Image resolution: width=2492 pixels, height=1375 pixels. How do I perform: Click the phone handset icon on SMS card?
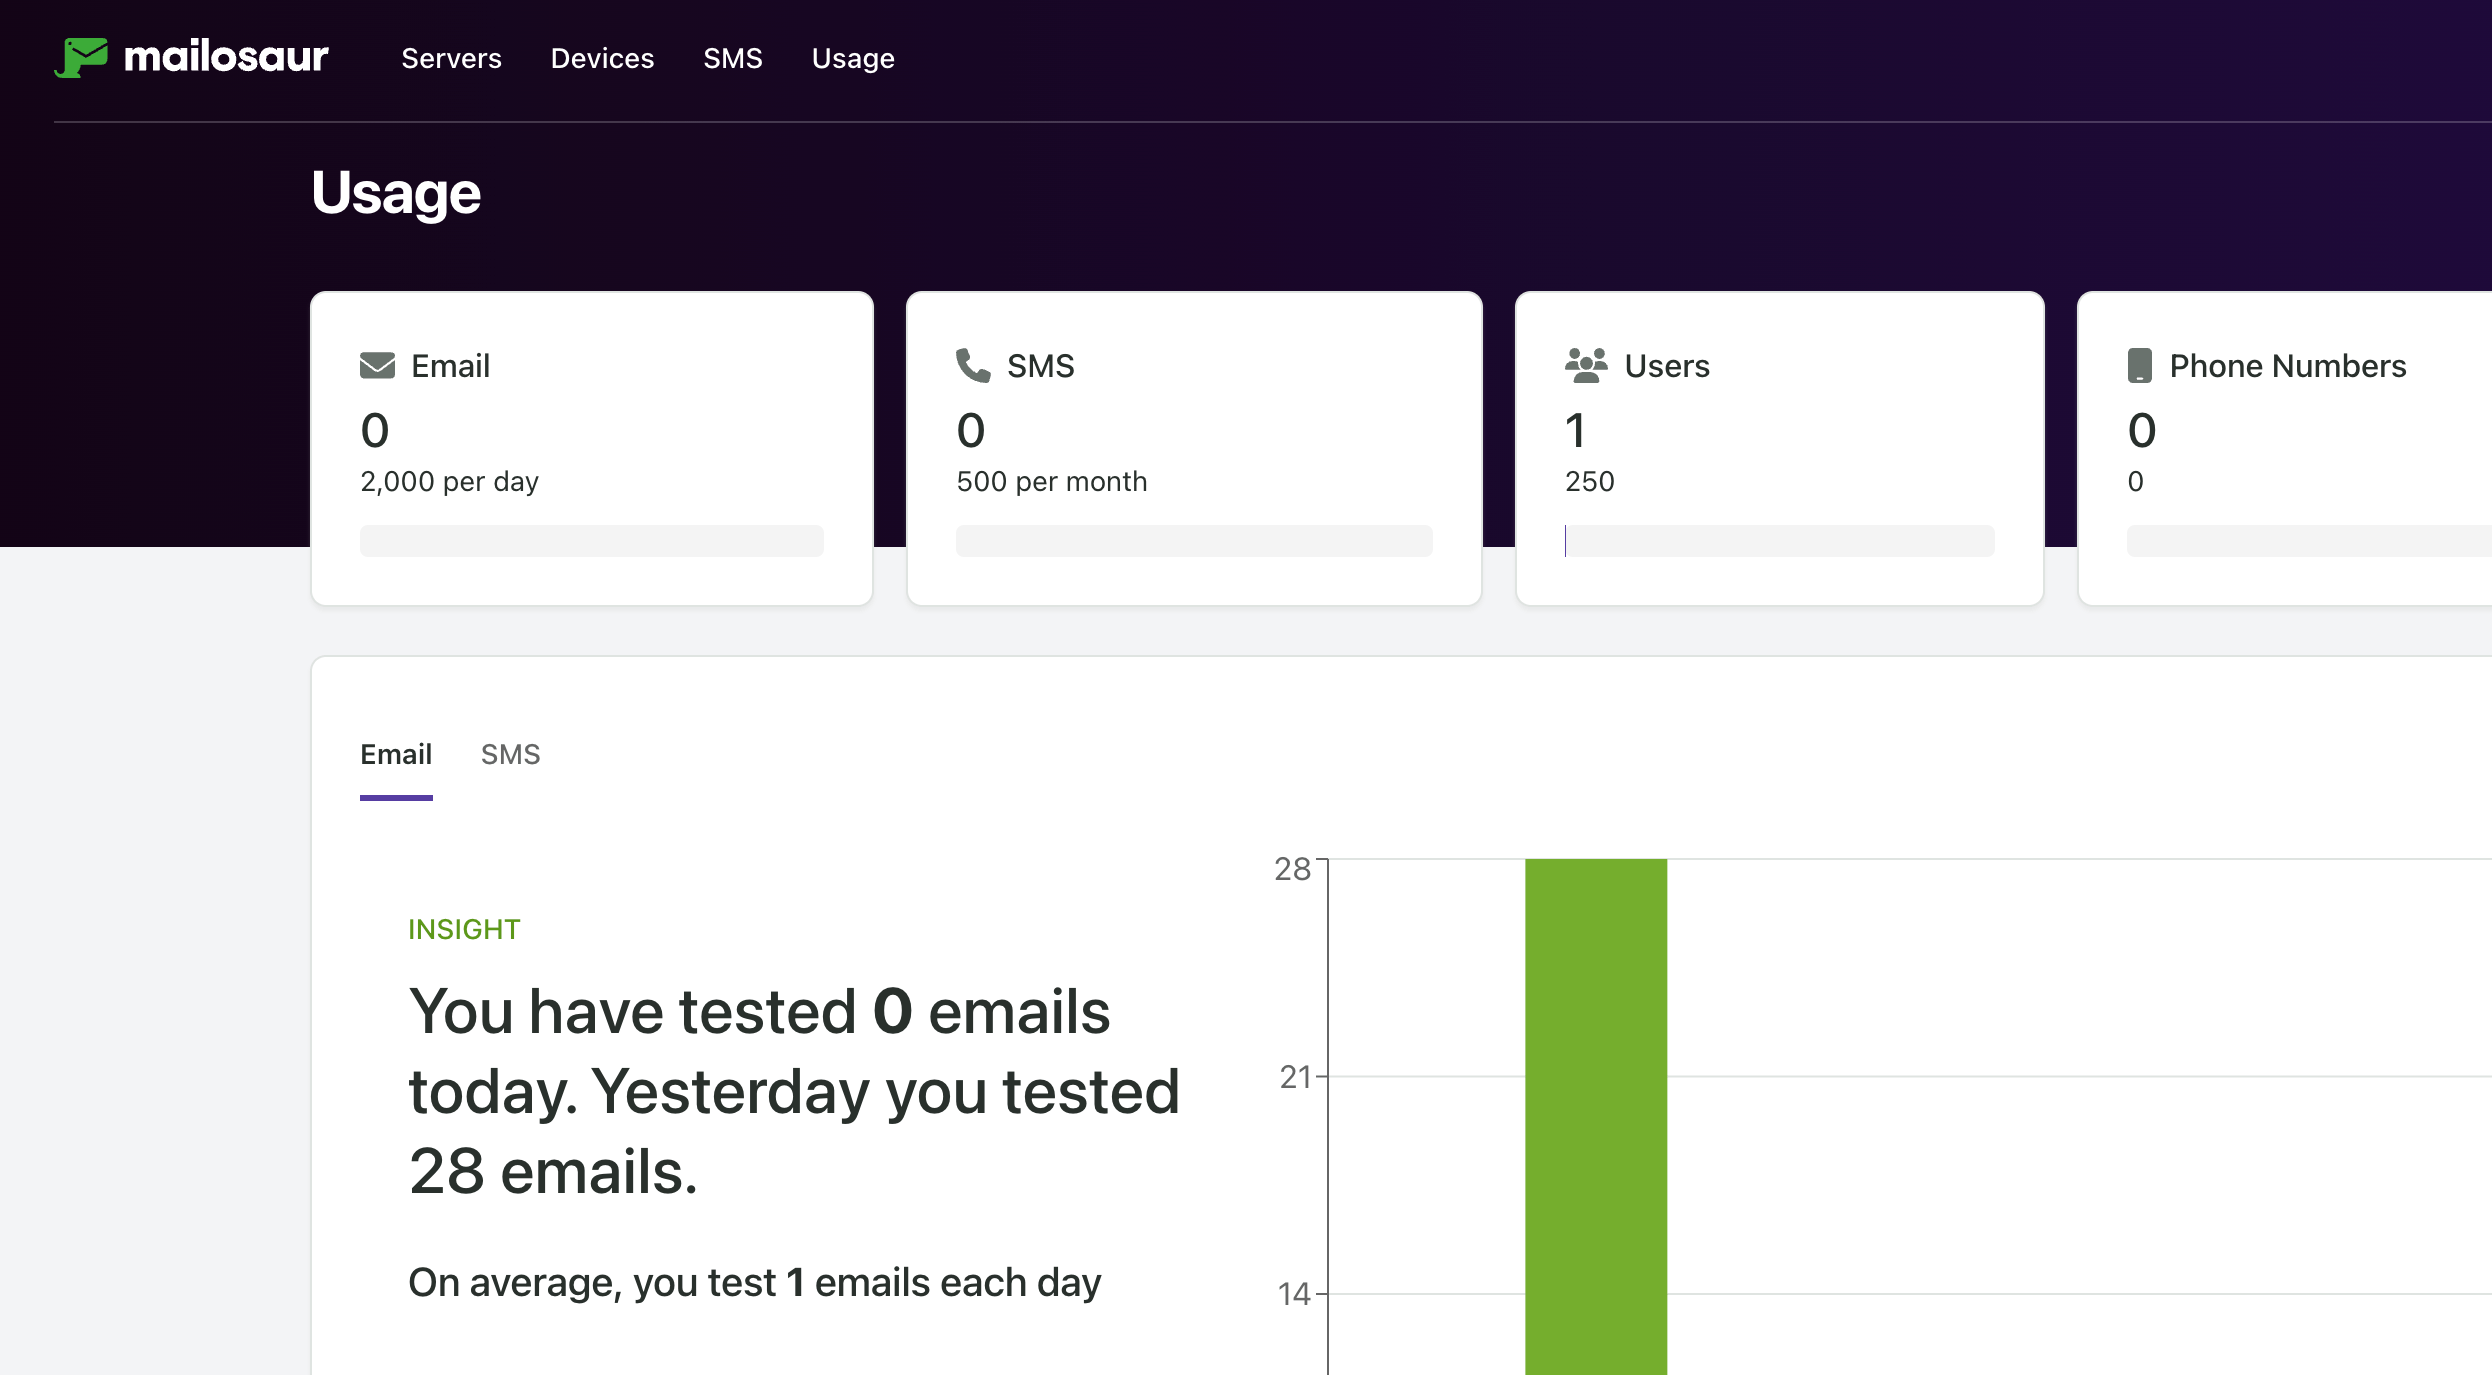(x=973, y=366)
